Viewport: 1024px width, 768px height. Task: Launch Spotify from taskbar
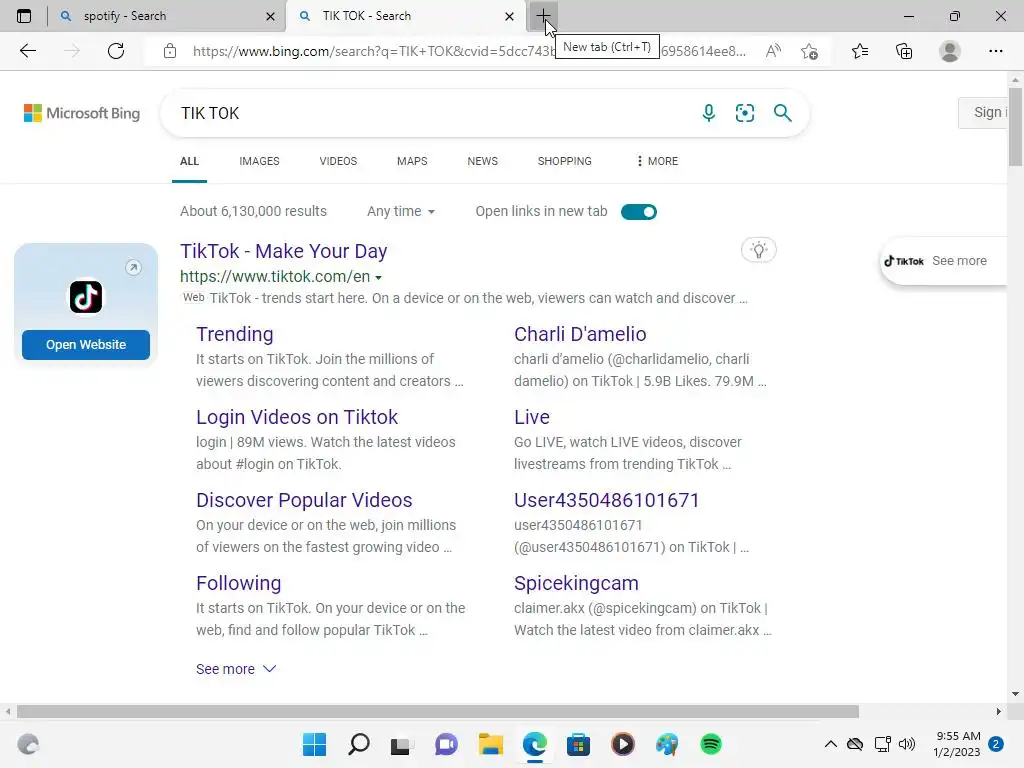pyautogui.click(x=711, y=744)
